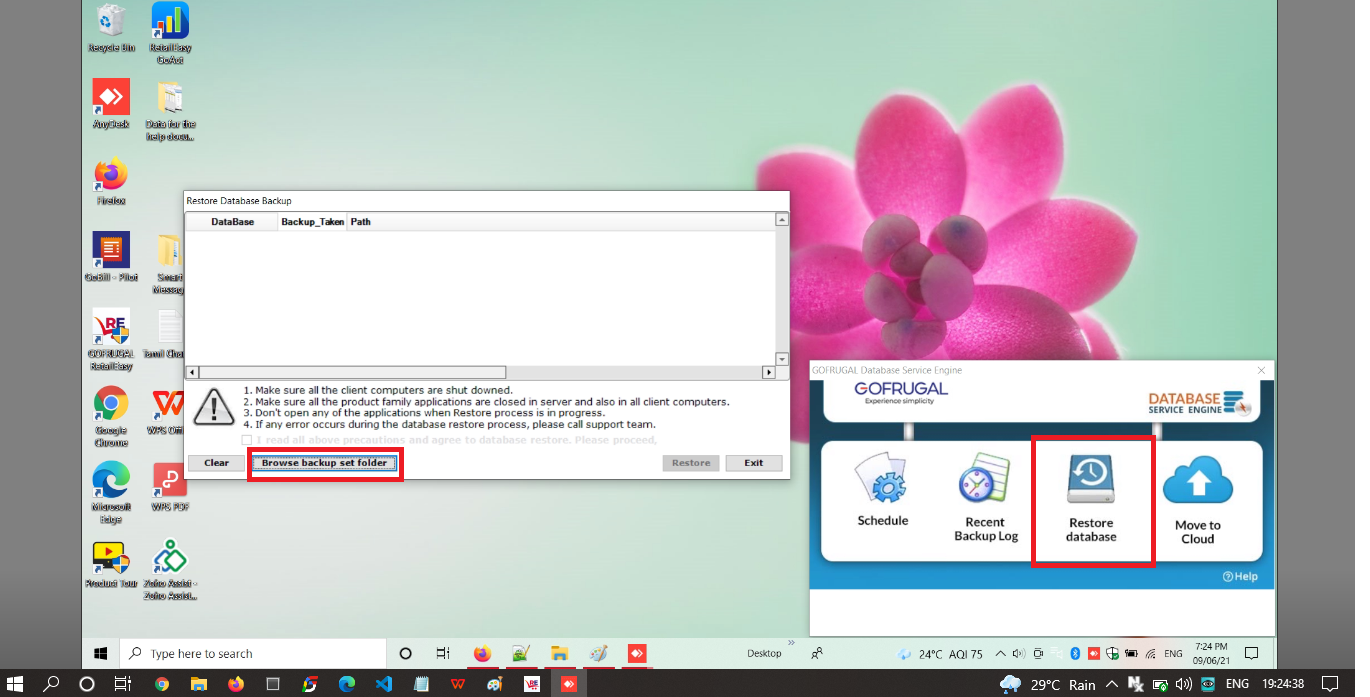Click the horizontal scrollbar thumb in backup list
This screenshot has width=1370, height=697.
tap(353, 372)
